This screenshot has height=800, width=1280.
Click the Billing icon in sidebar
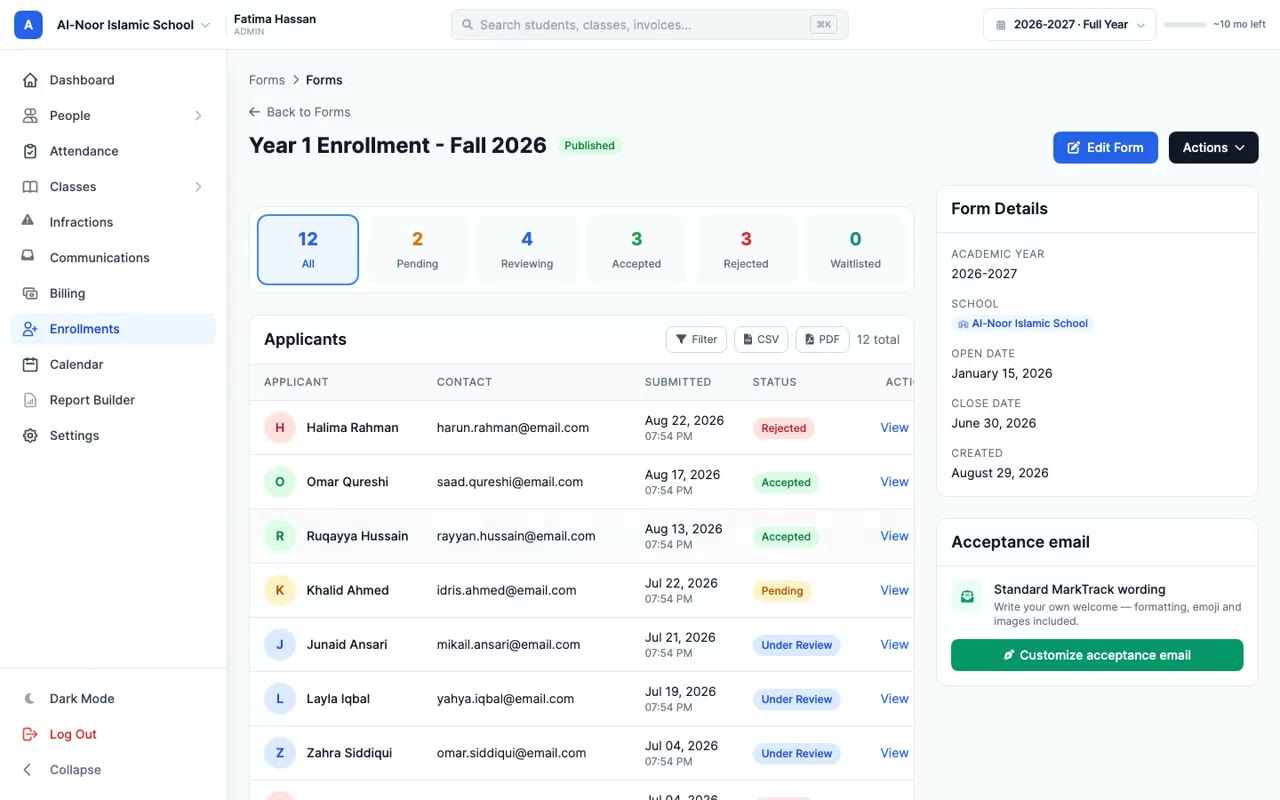[30, 293]
